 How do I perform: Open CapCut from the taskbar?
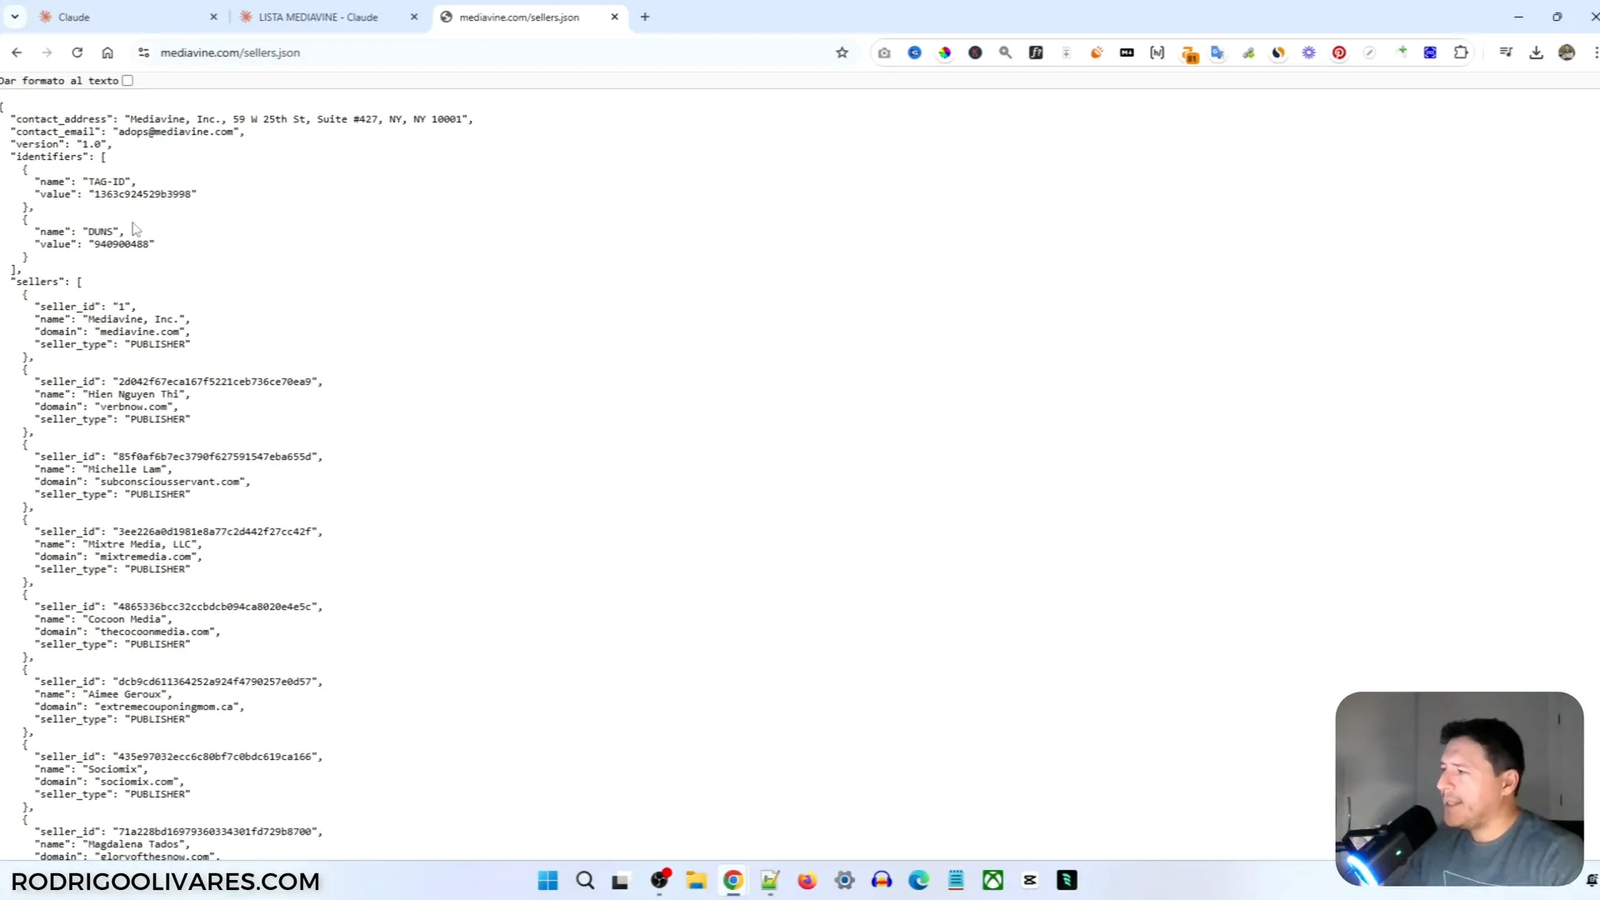pos(1030,880)
